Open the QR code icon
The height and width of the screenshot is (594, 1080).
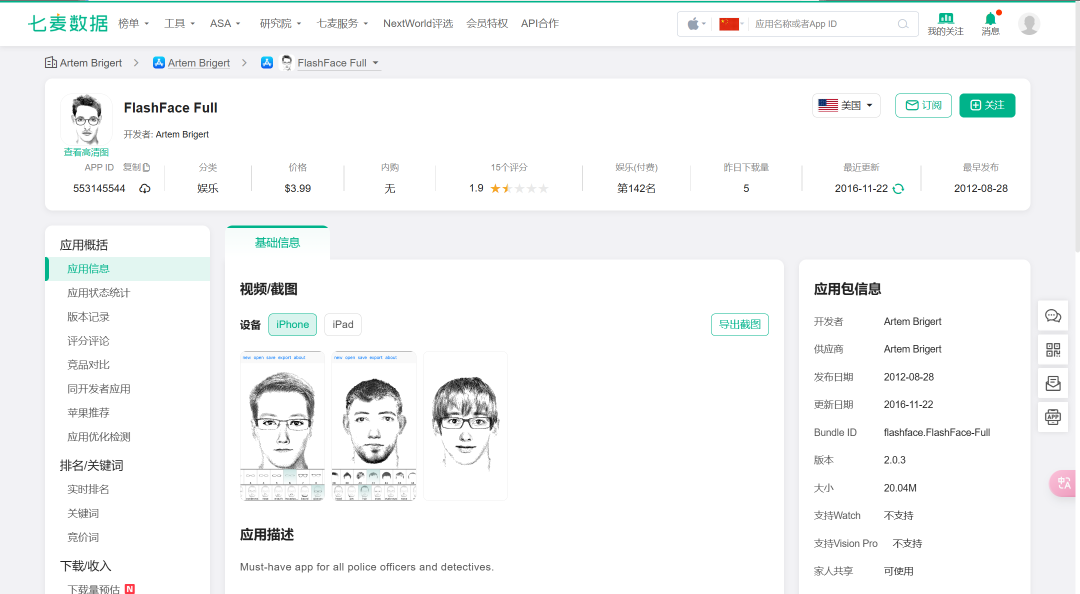tap(1053, 350)
